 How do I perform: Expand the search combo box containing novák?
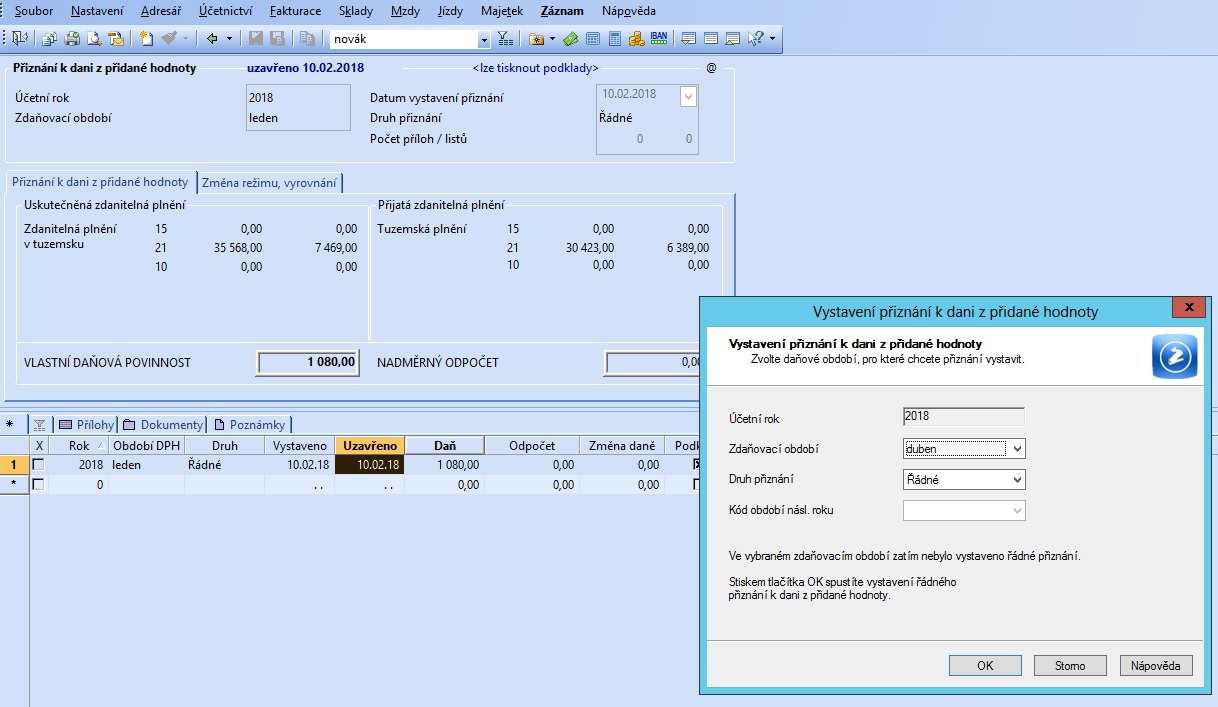(x=484, y=39)
